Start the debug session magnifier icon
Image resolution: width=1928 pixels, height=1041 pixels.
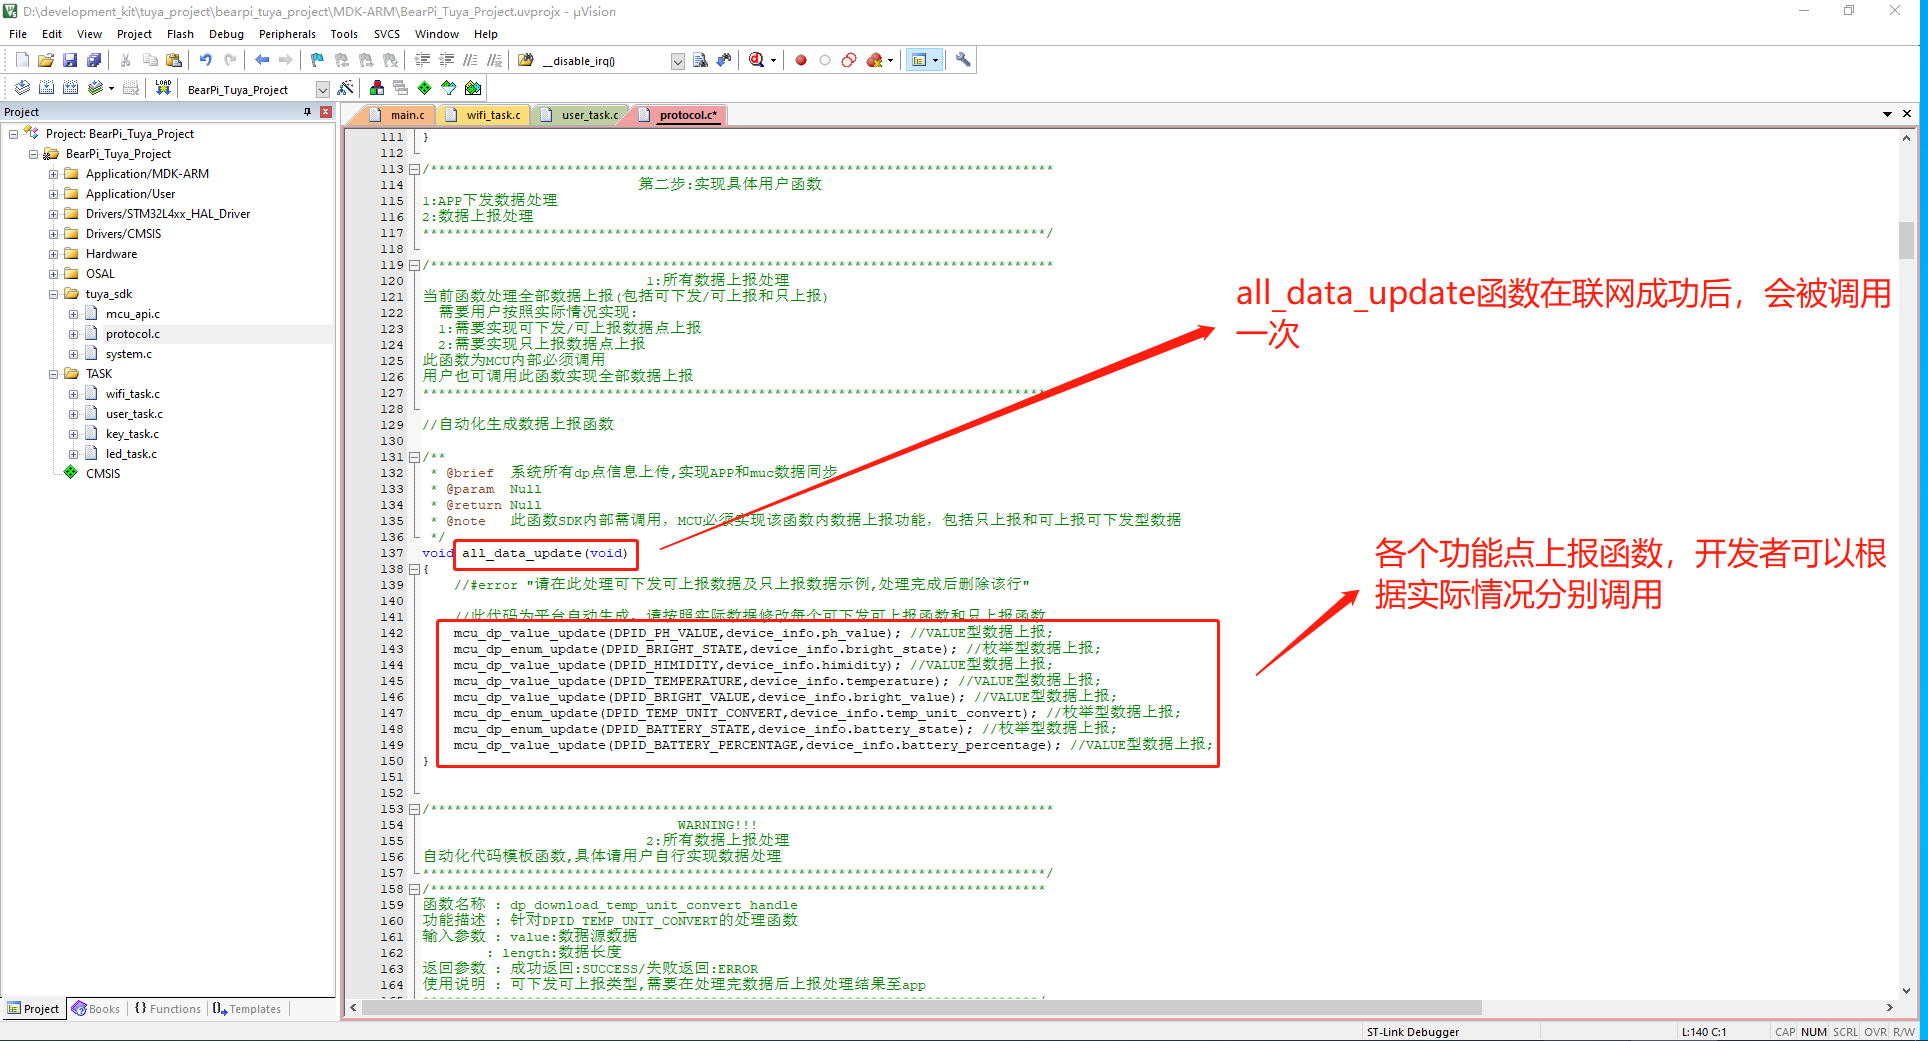coord(757,60)
